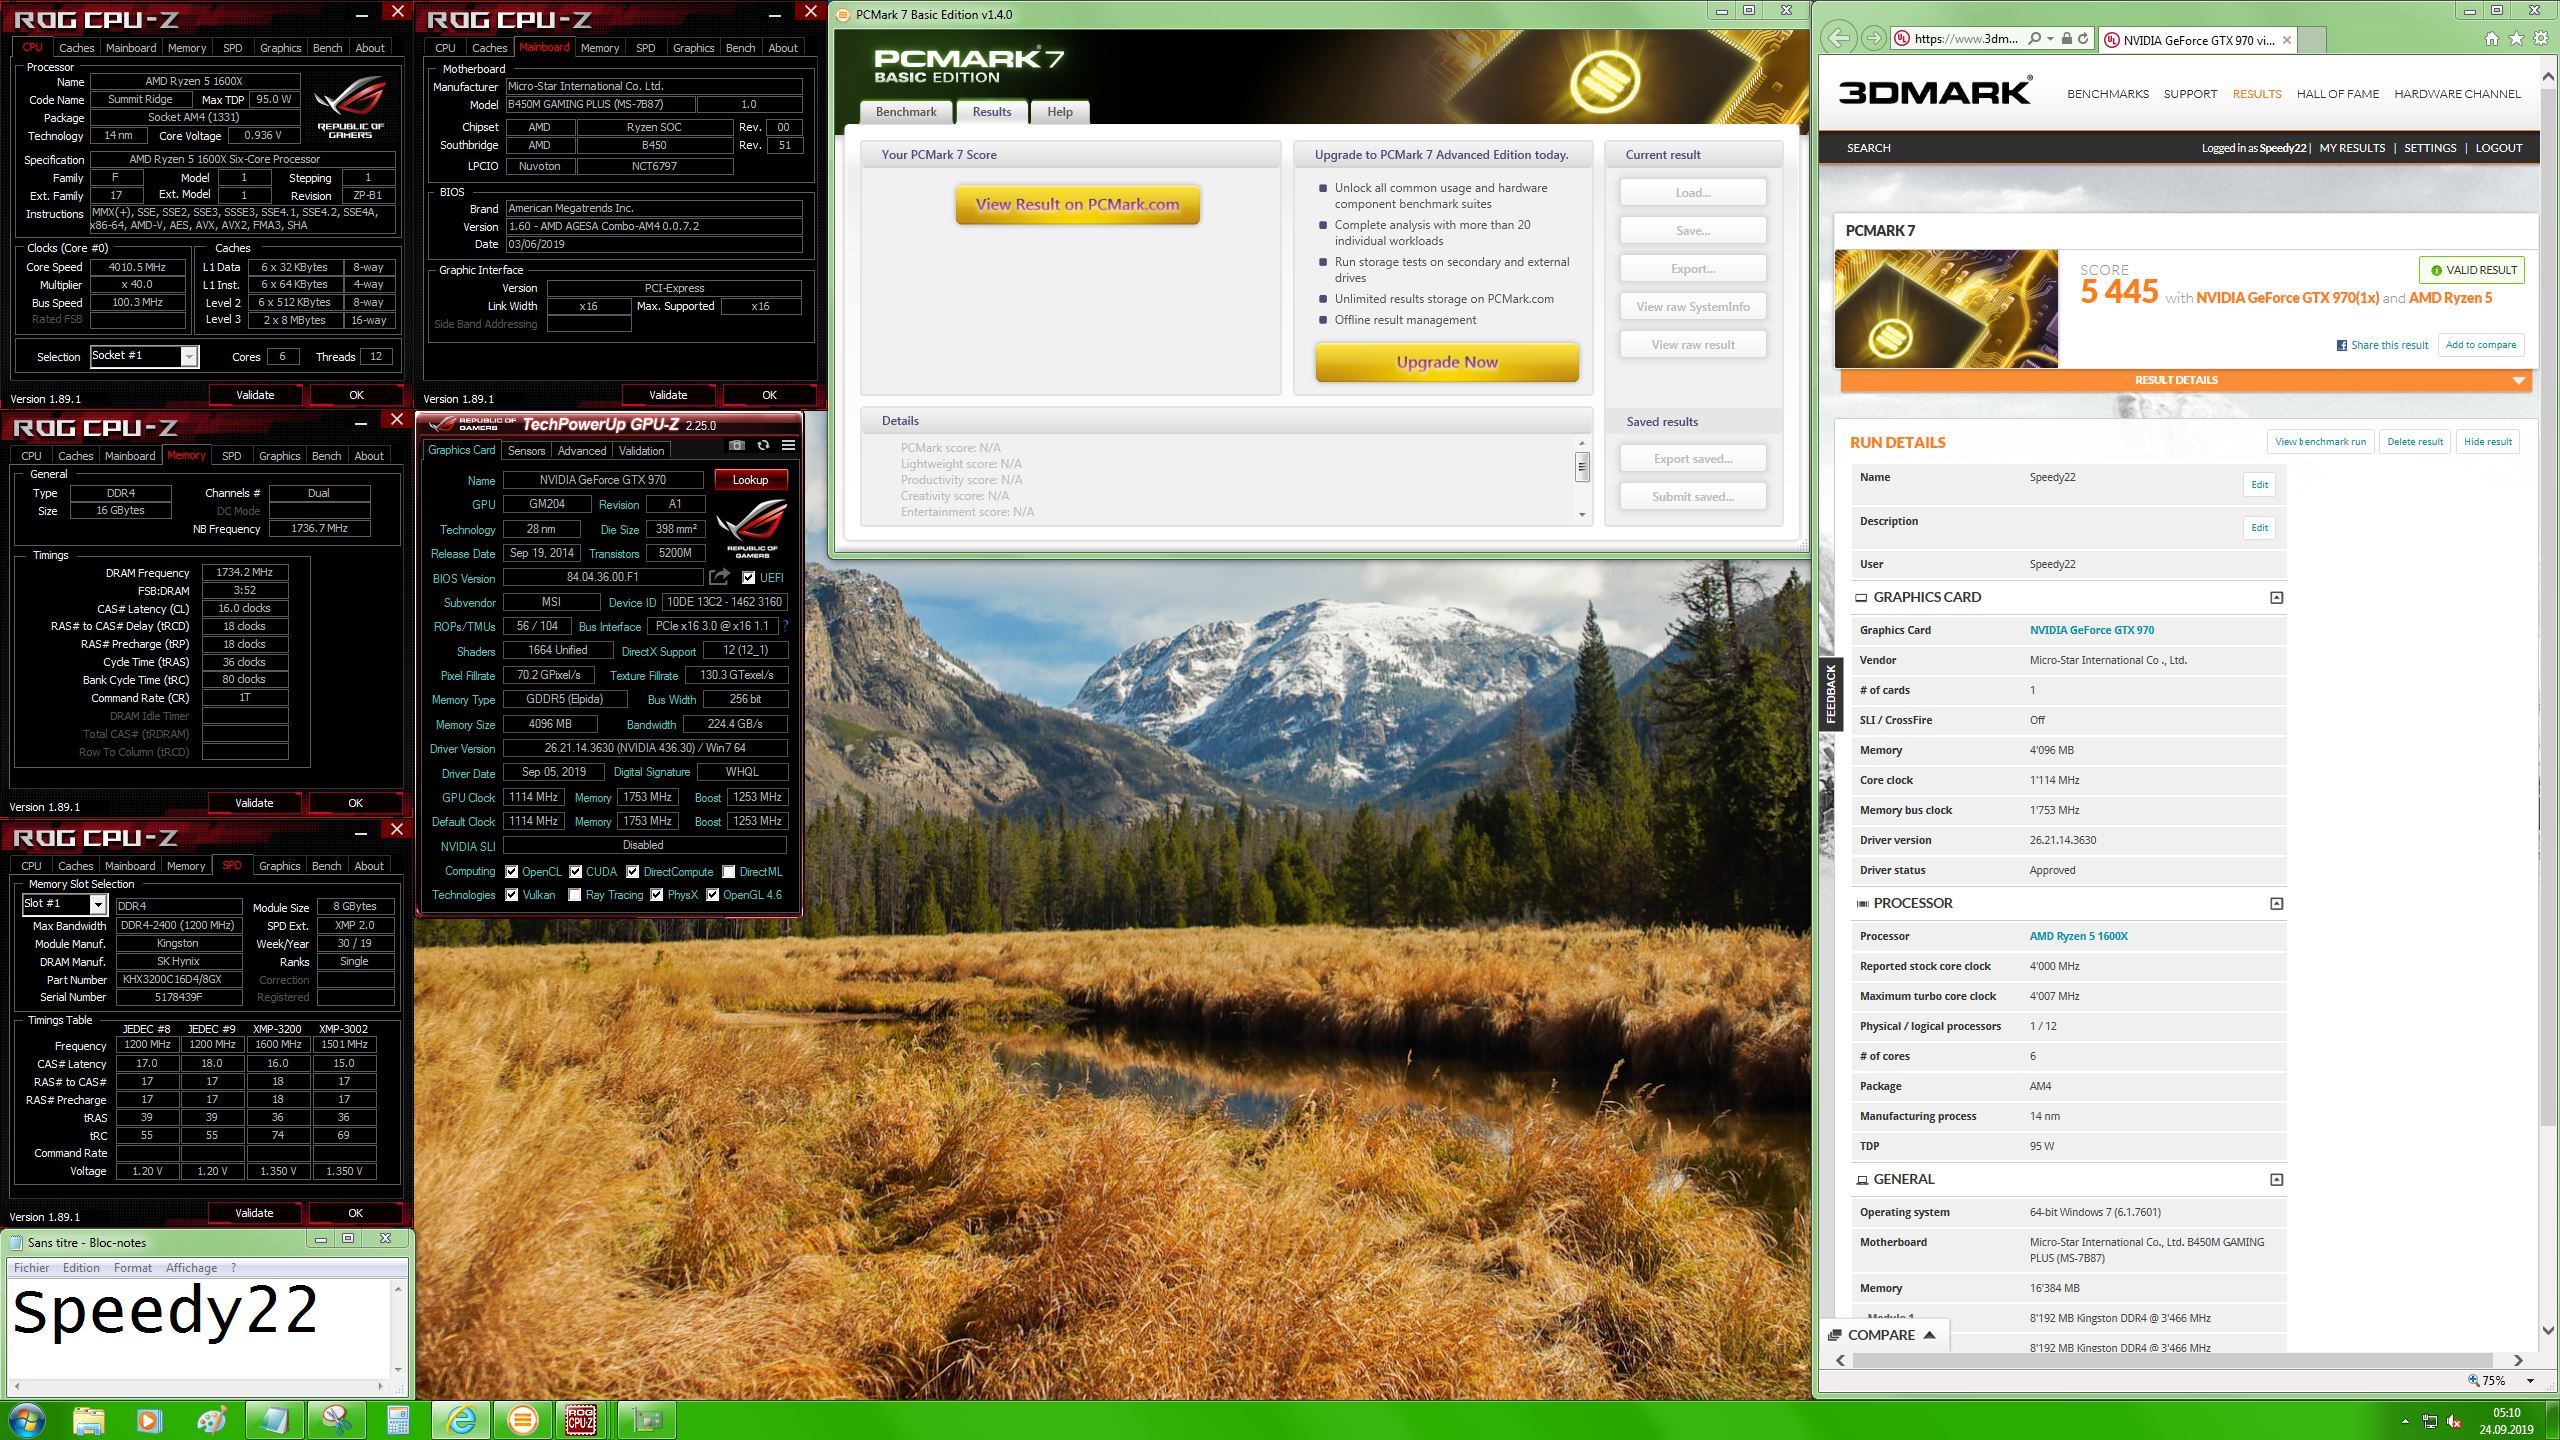
Task: Toggle the DirectCompute checkbox
Action: pos(633,872)
